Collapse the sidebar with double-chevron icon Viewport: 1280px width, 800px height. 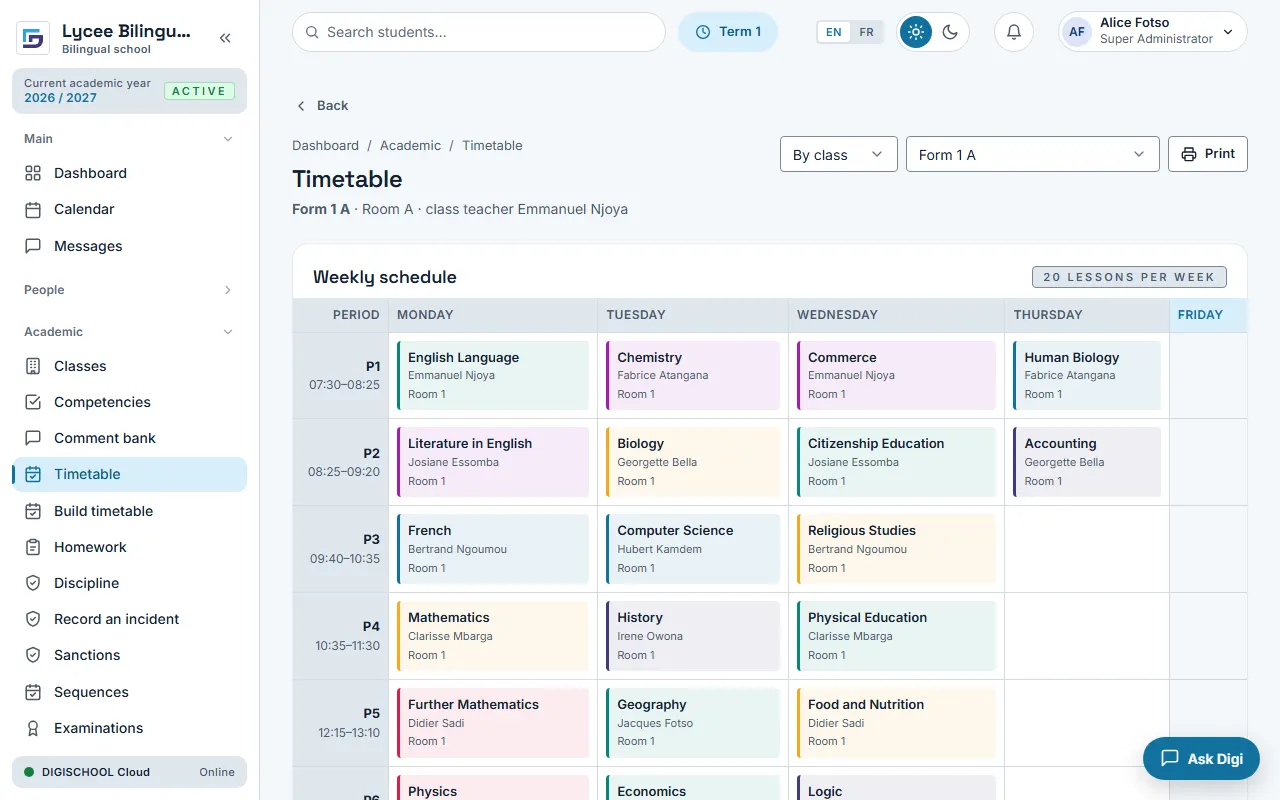[x=225, y=38]
